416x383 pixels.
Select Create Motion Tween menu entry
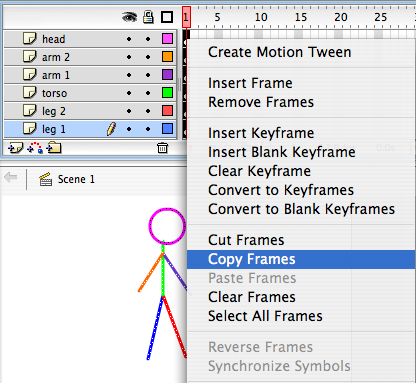pos(280,52)
